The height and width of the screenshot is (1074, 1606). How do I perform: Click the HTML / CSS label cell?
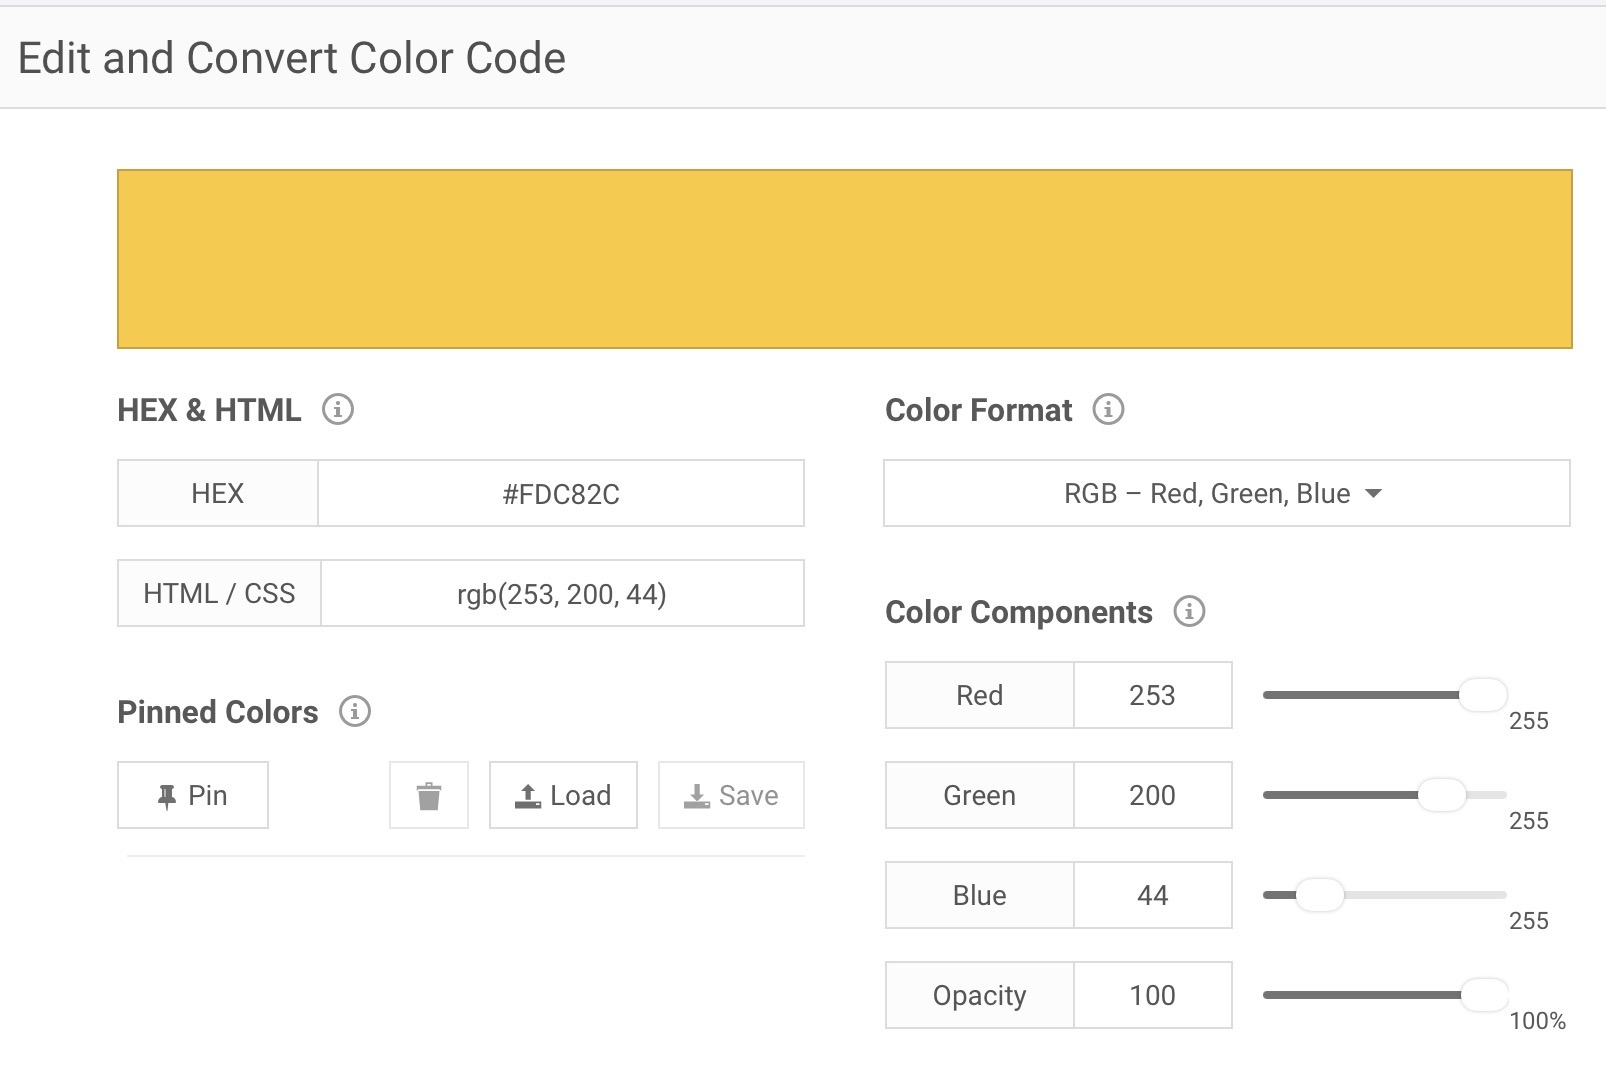click(219, 593)
